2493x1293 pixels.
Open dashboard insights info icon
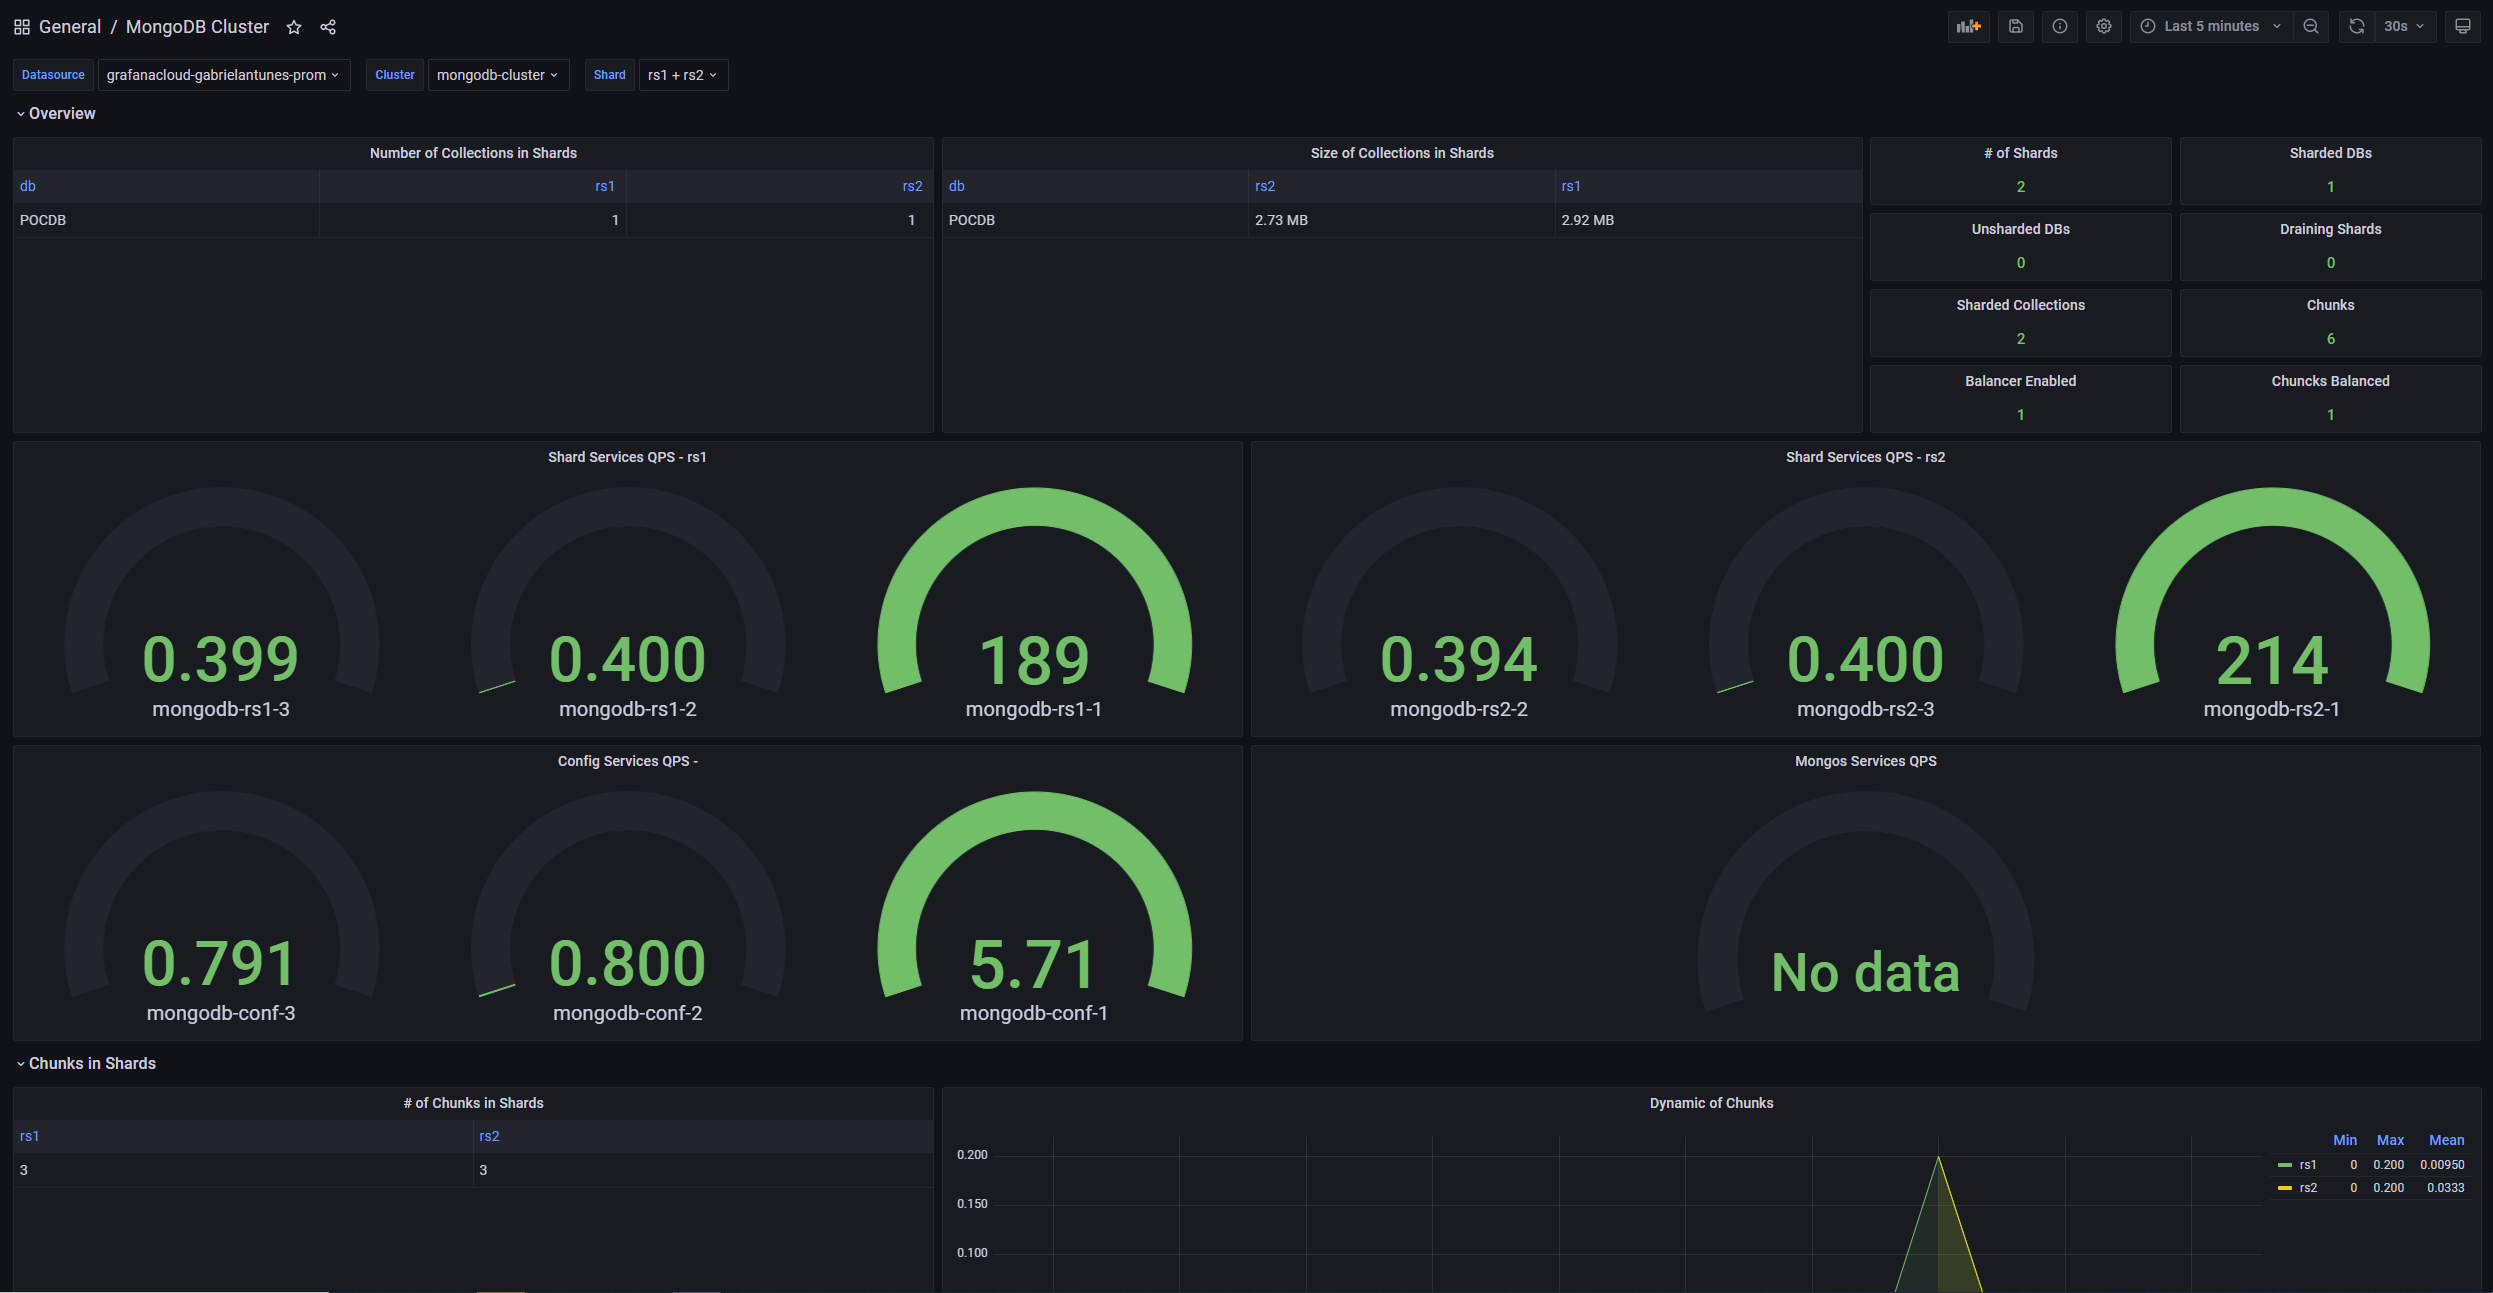[2059, 27]
